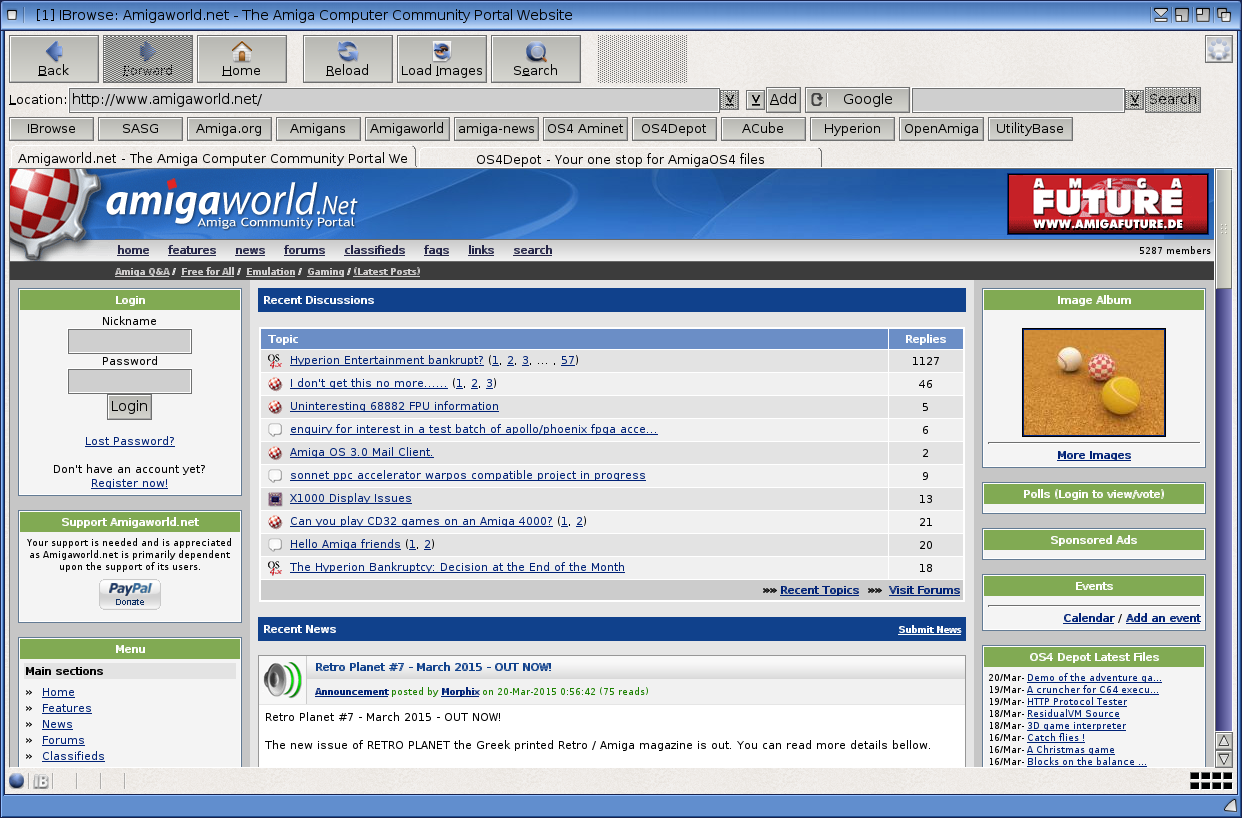Click the reply count 1127
The height and width of the screenshot is (818, 1242).
click(926, 361)
